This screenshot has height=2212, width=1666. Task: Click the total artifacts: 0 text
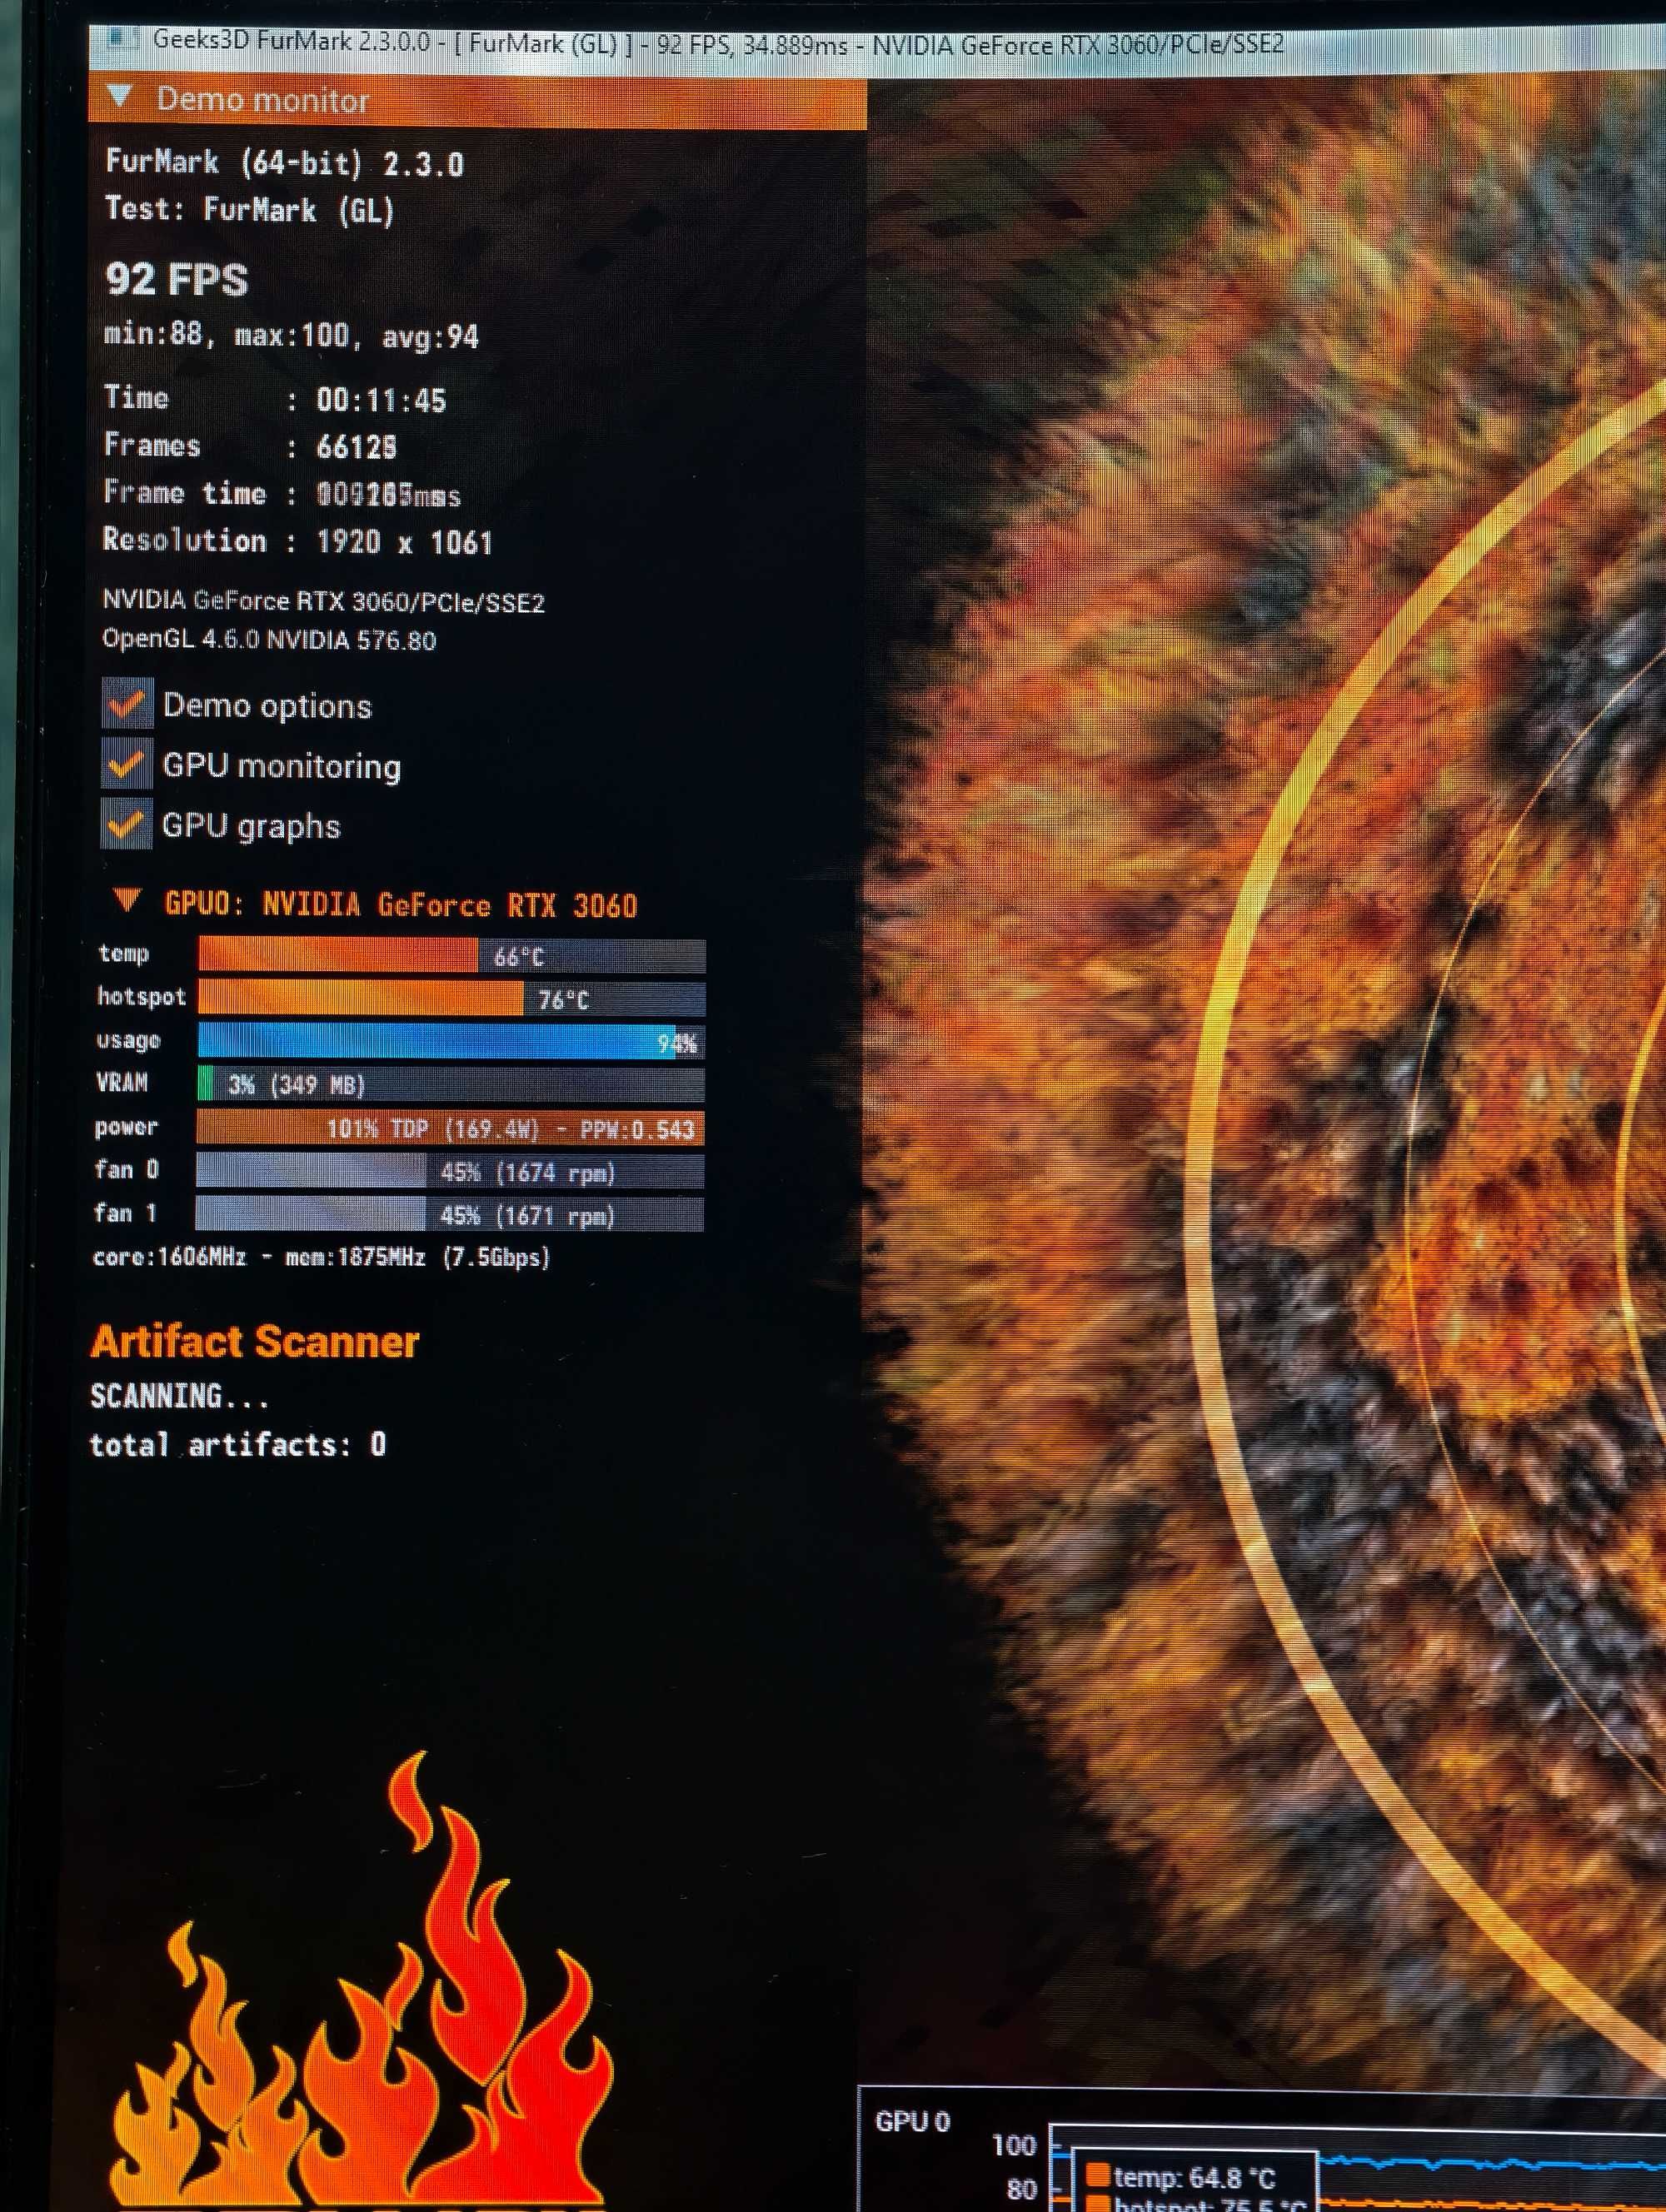point(238,1444)
